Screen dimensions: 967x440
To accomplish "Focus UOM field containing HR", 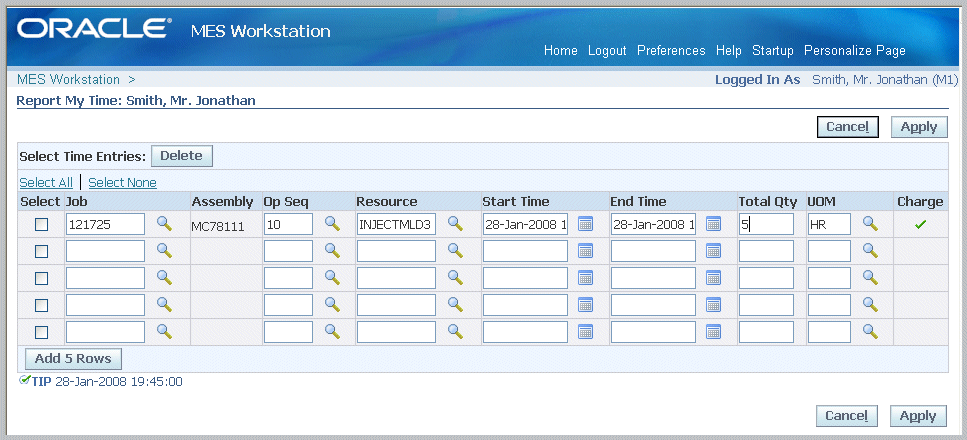I will (x=829, y=225).
